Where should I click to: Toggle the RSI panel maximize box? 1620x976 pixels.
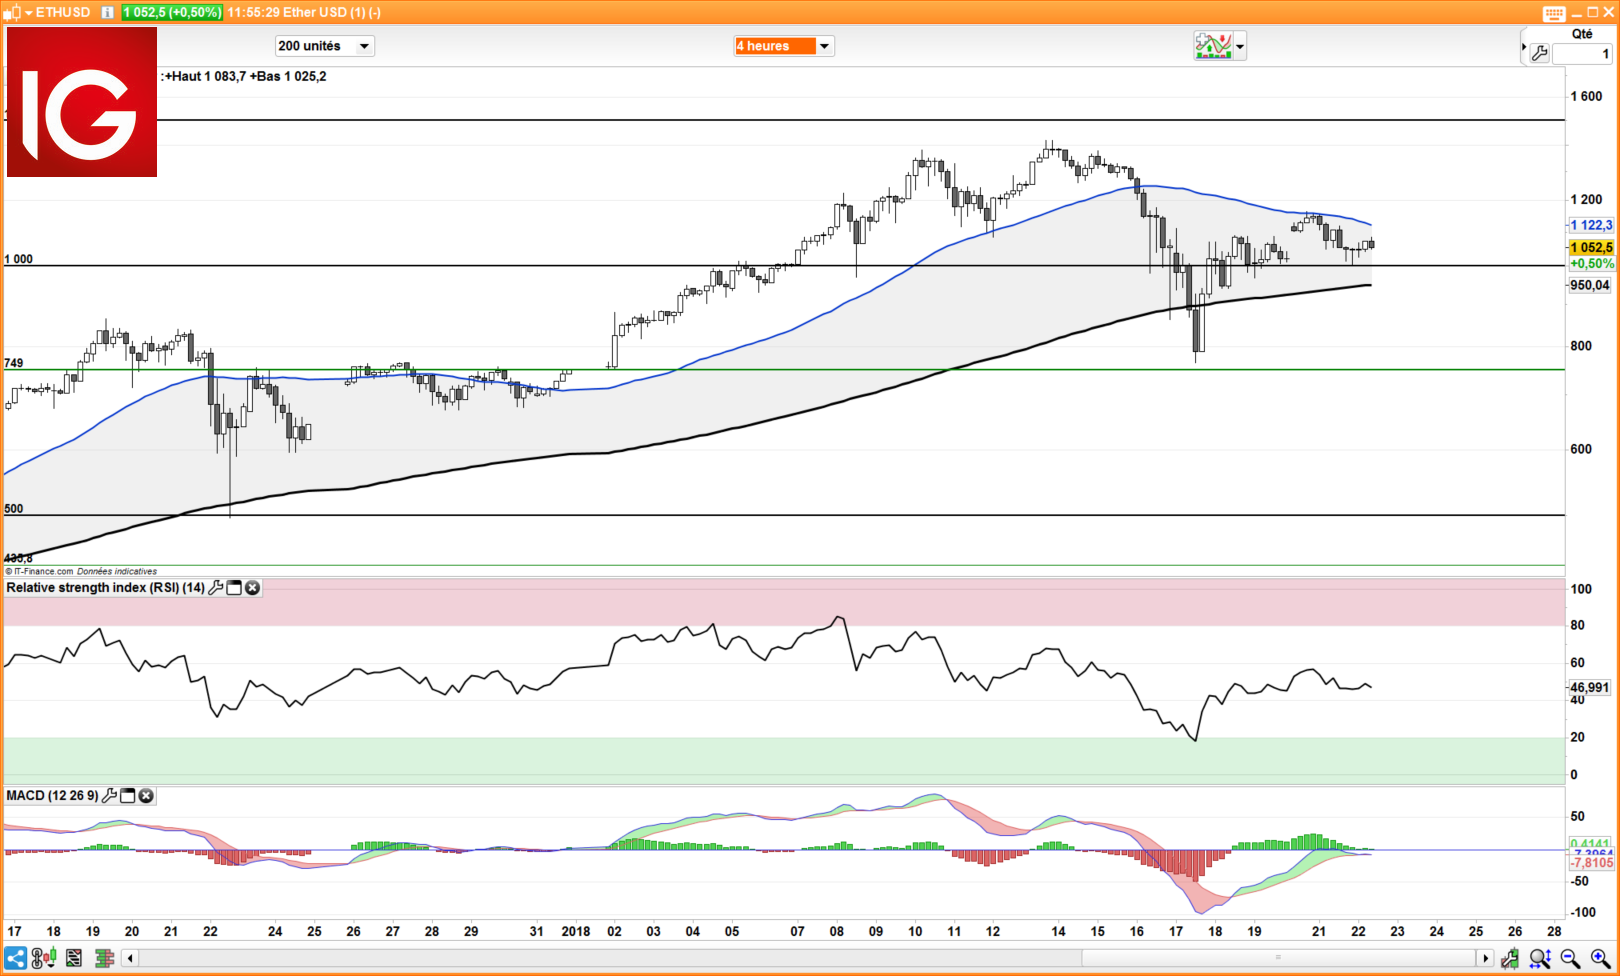click(x=234, y=588)
